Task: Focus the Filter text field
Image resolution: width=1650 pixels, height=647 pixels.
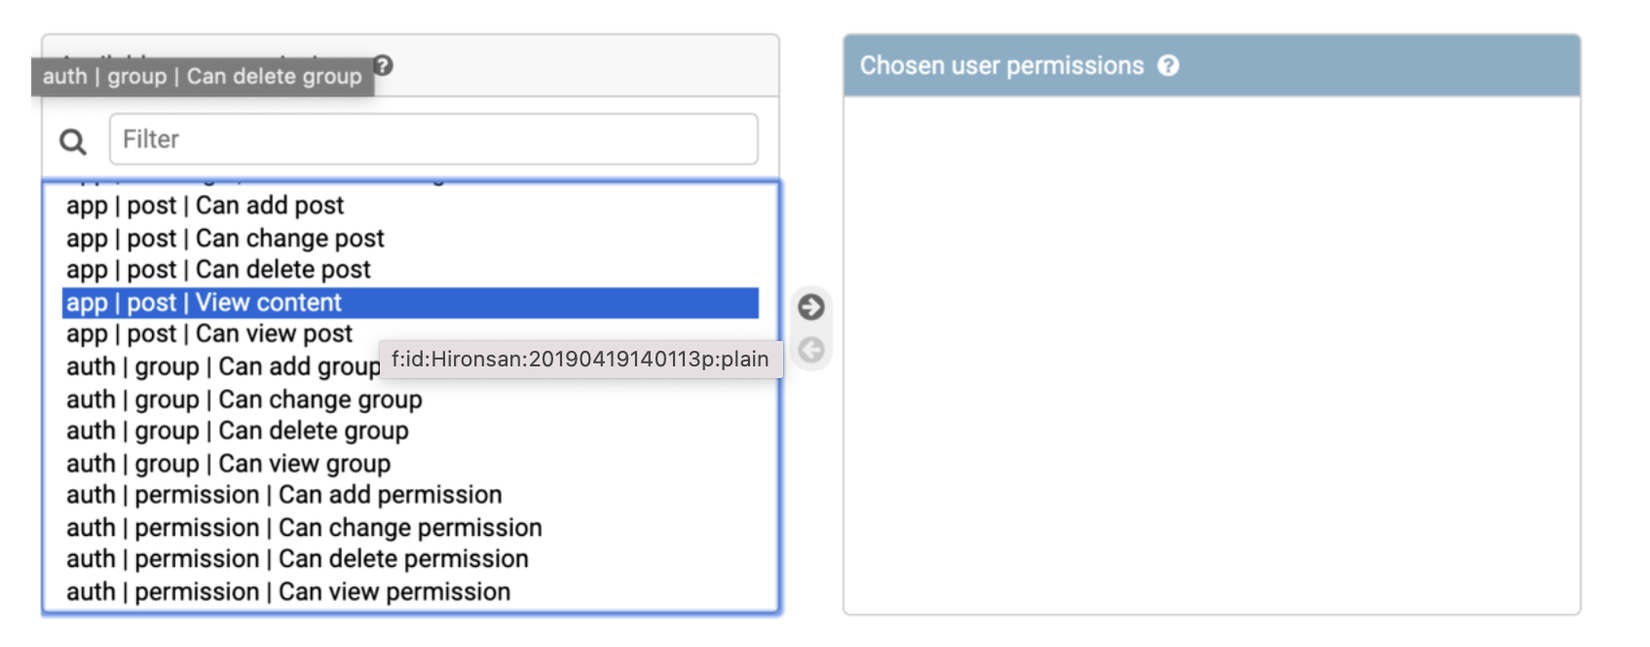Action: pos(433,139)
